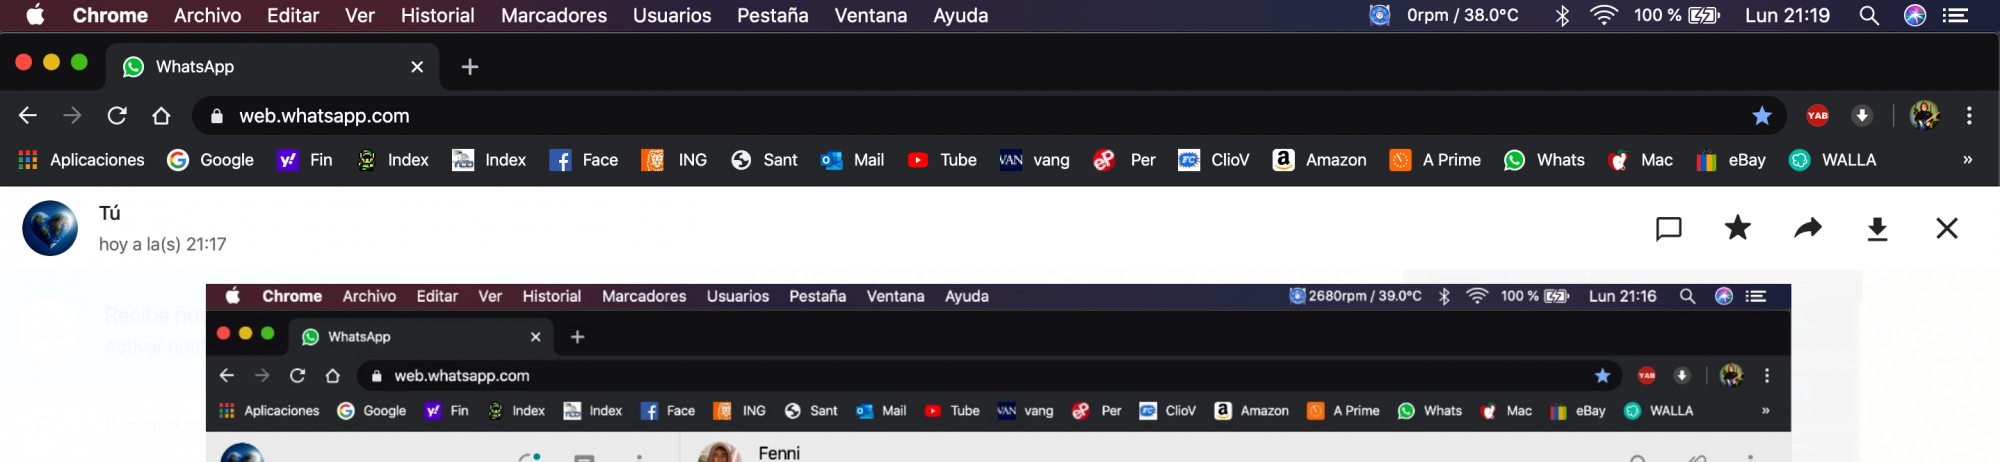Open Spotlight search in menu bar
Screen dimensions: 2000x462
pos(1869,15)
